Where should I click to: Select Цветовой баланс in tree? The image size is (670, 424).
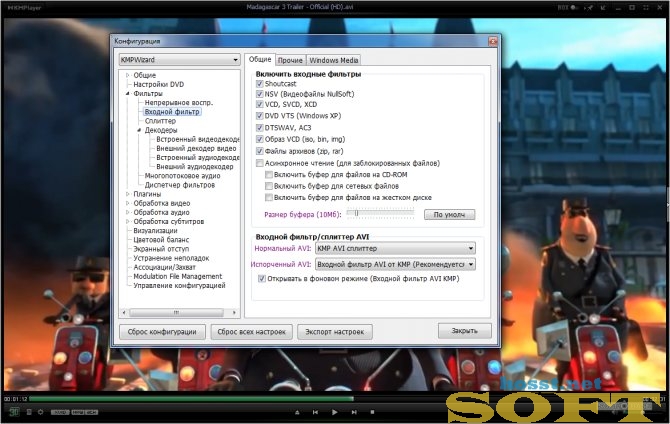click(161, 240)
